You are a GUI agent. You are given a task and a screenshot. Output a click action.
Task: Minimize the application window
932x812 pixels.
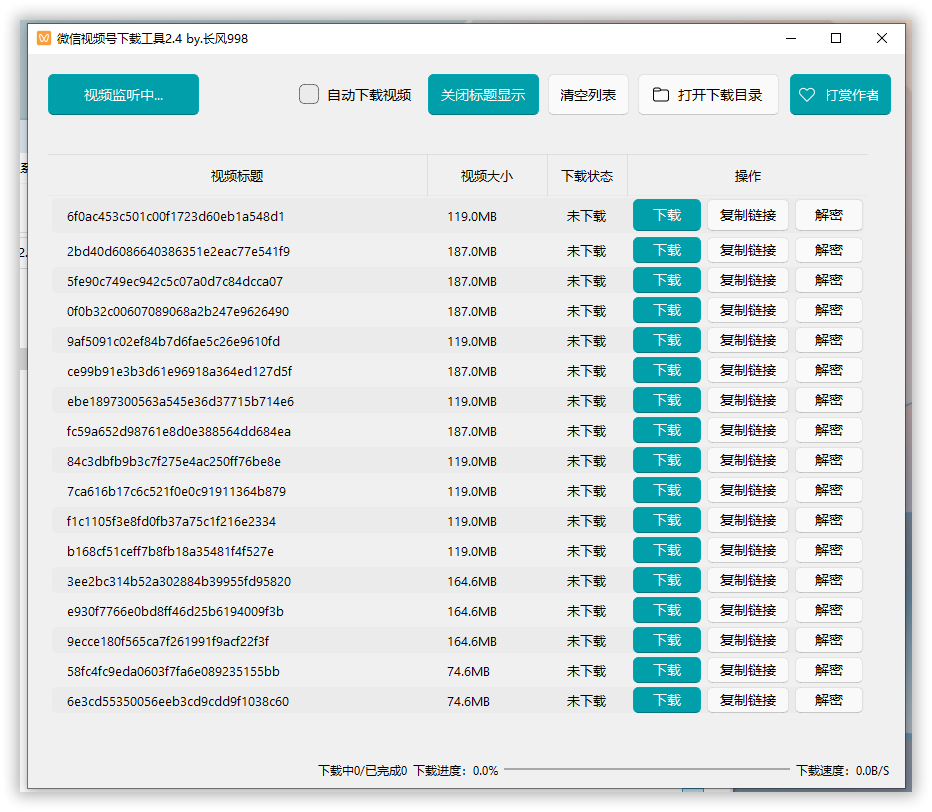click(x=791, y=38)
